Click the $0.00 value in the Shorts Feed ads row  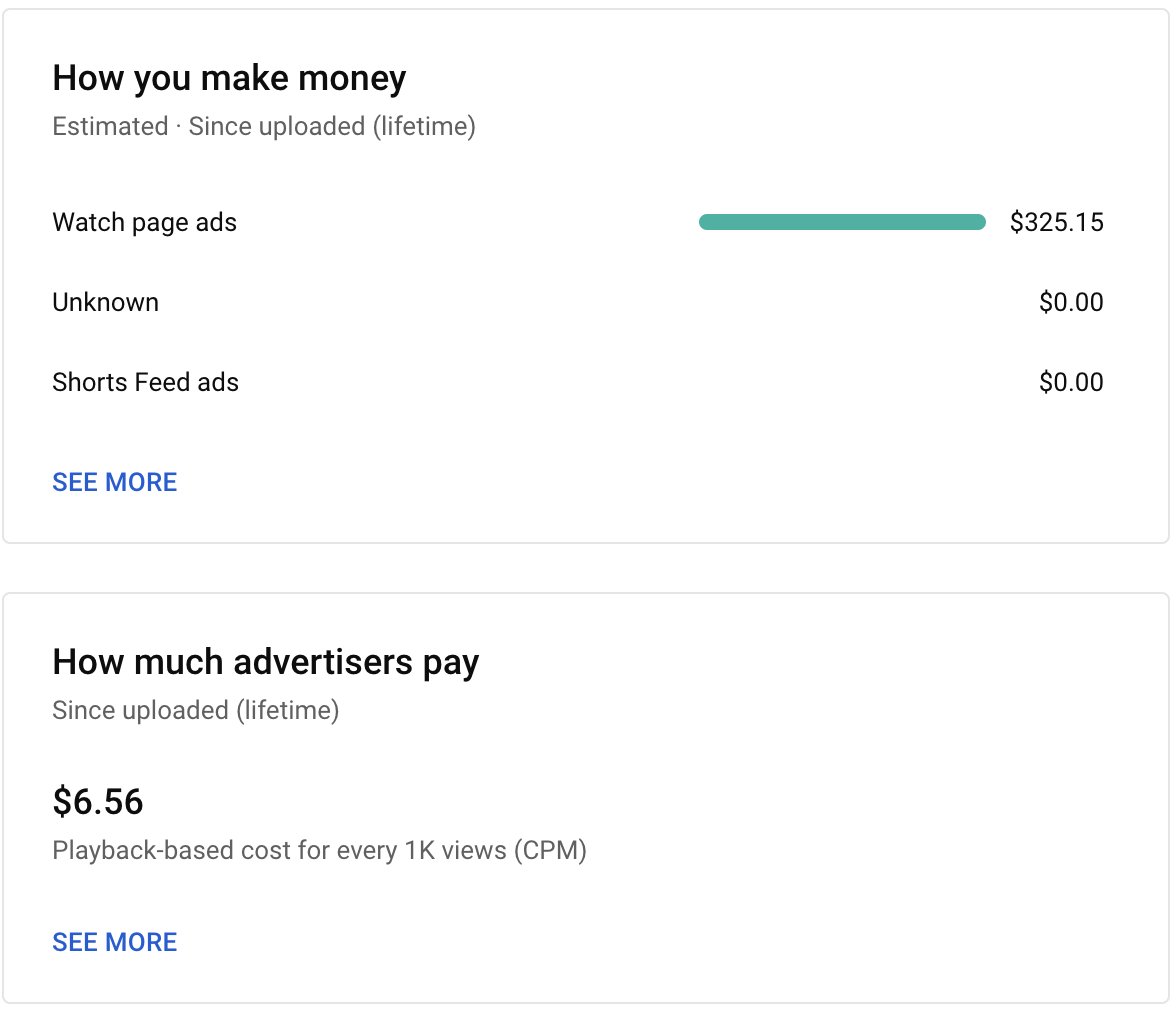[1071, 383]
